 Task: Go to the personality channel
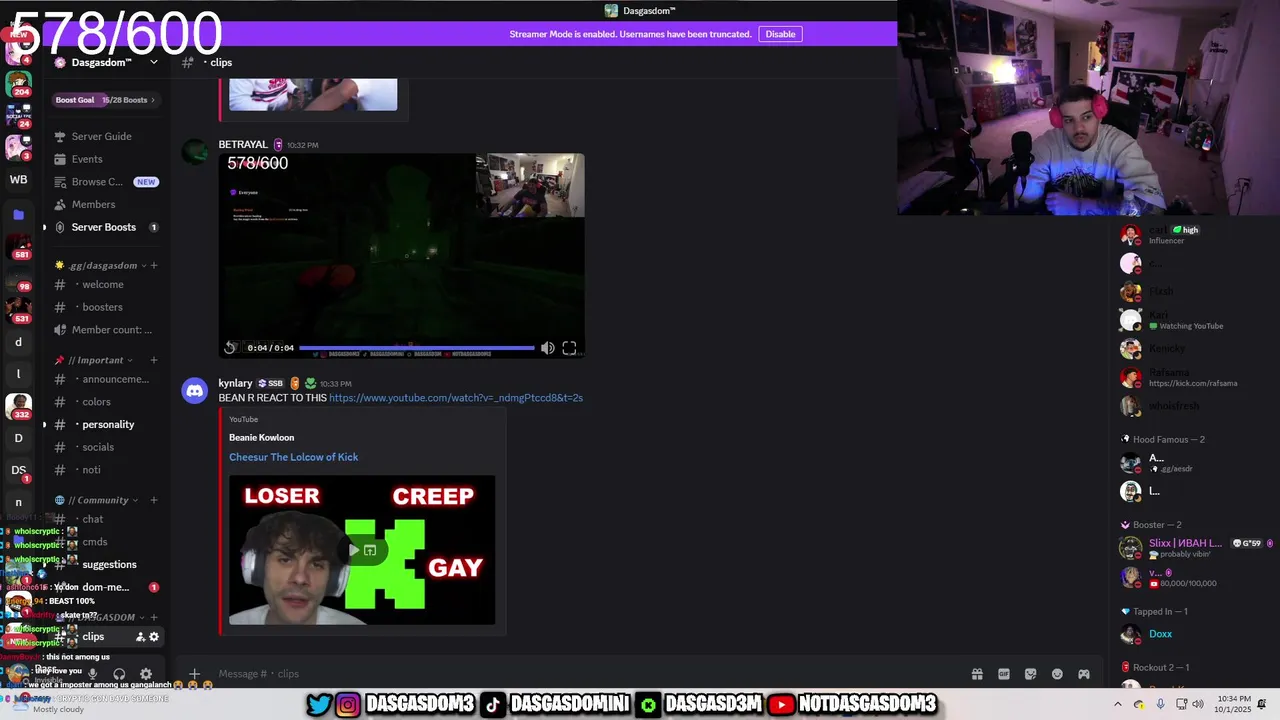(x=105, y=424)
